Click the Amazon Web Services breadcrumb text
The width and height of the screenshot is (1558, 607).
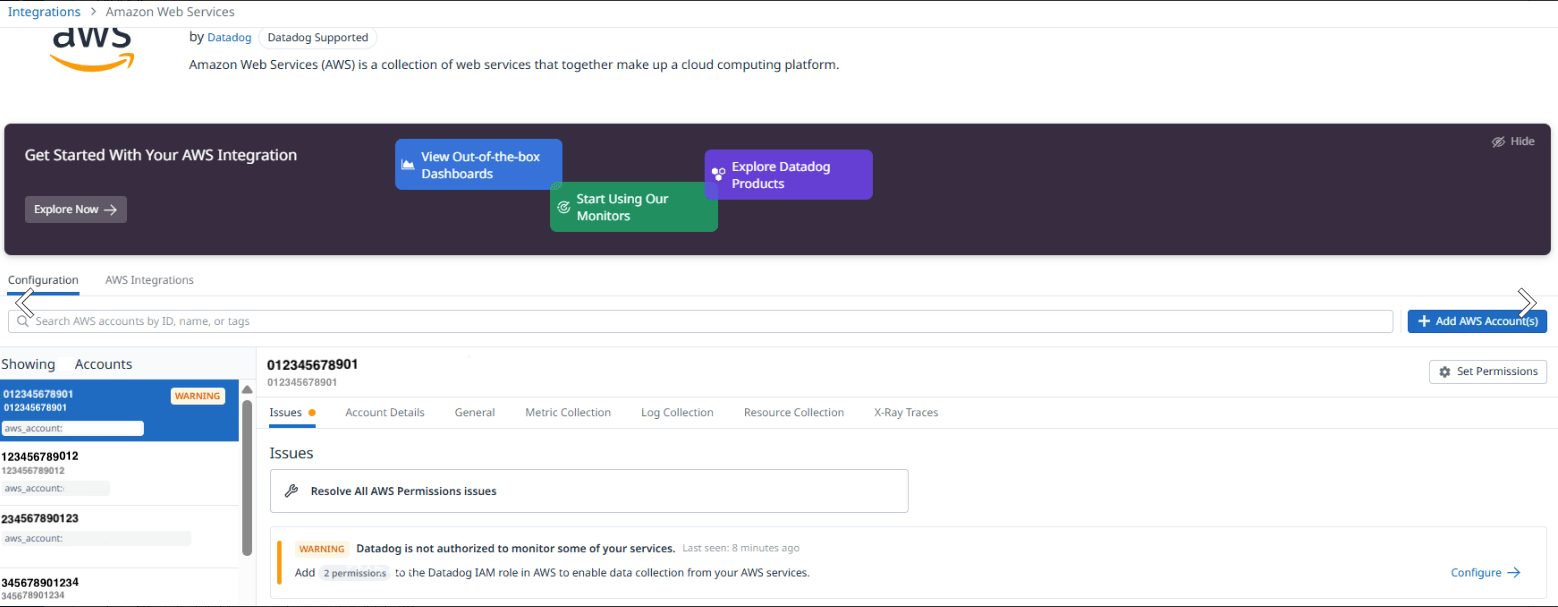click(x=171, y=12)
